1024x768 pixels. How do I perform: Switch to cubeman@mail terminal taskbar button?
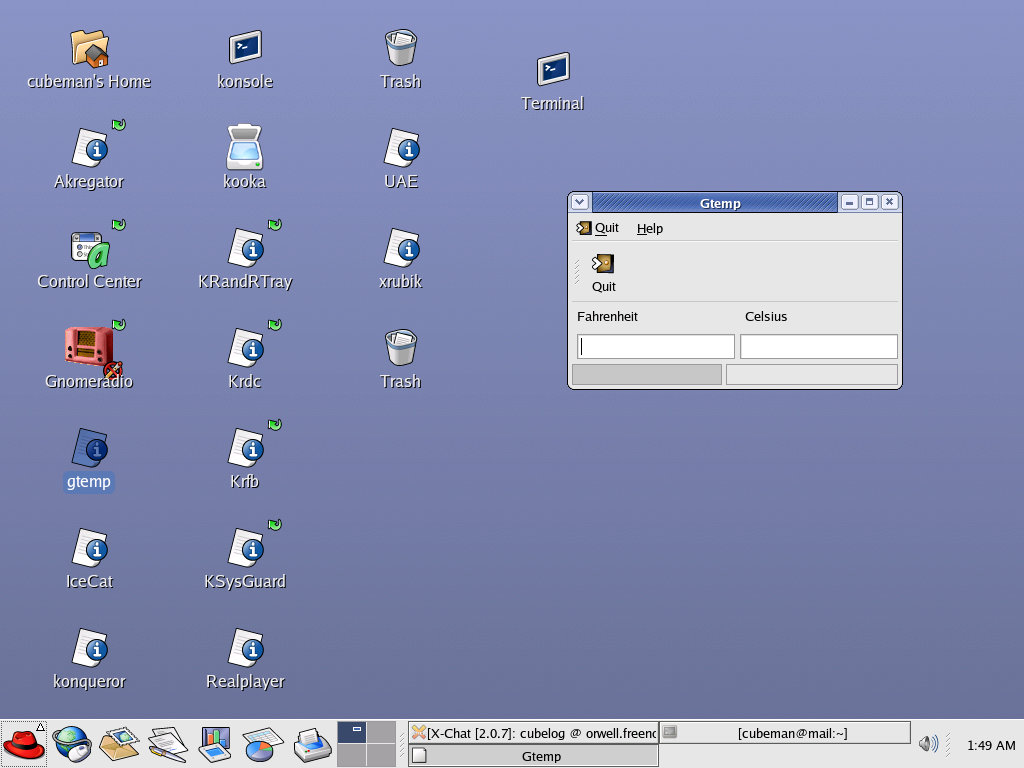pos(785,733)
